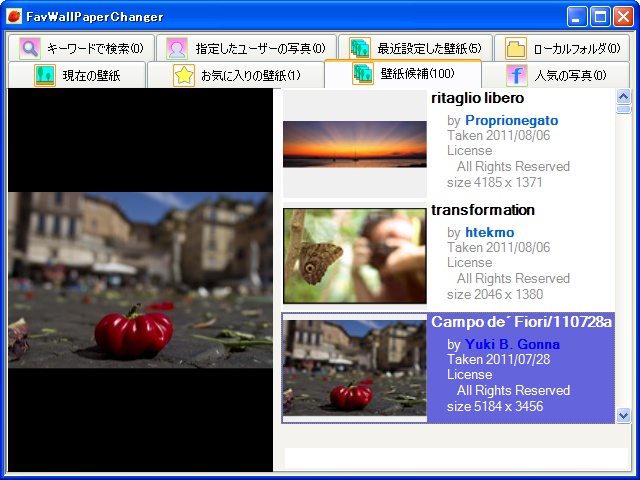This screenshot has height=480, width=640.
Task: Click the landscape icon on 現在の壁紙 tab
Action: pos(45,75)
